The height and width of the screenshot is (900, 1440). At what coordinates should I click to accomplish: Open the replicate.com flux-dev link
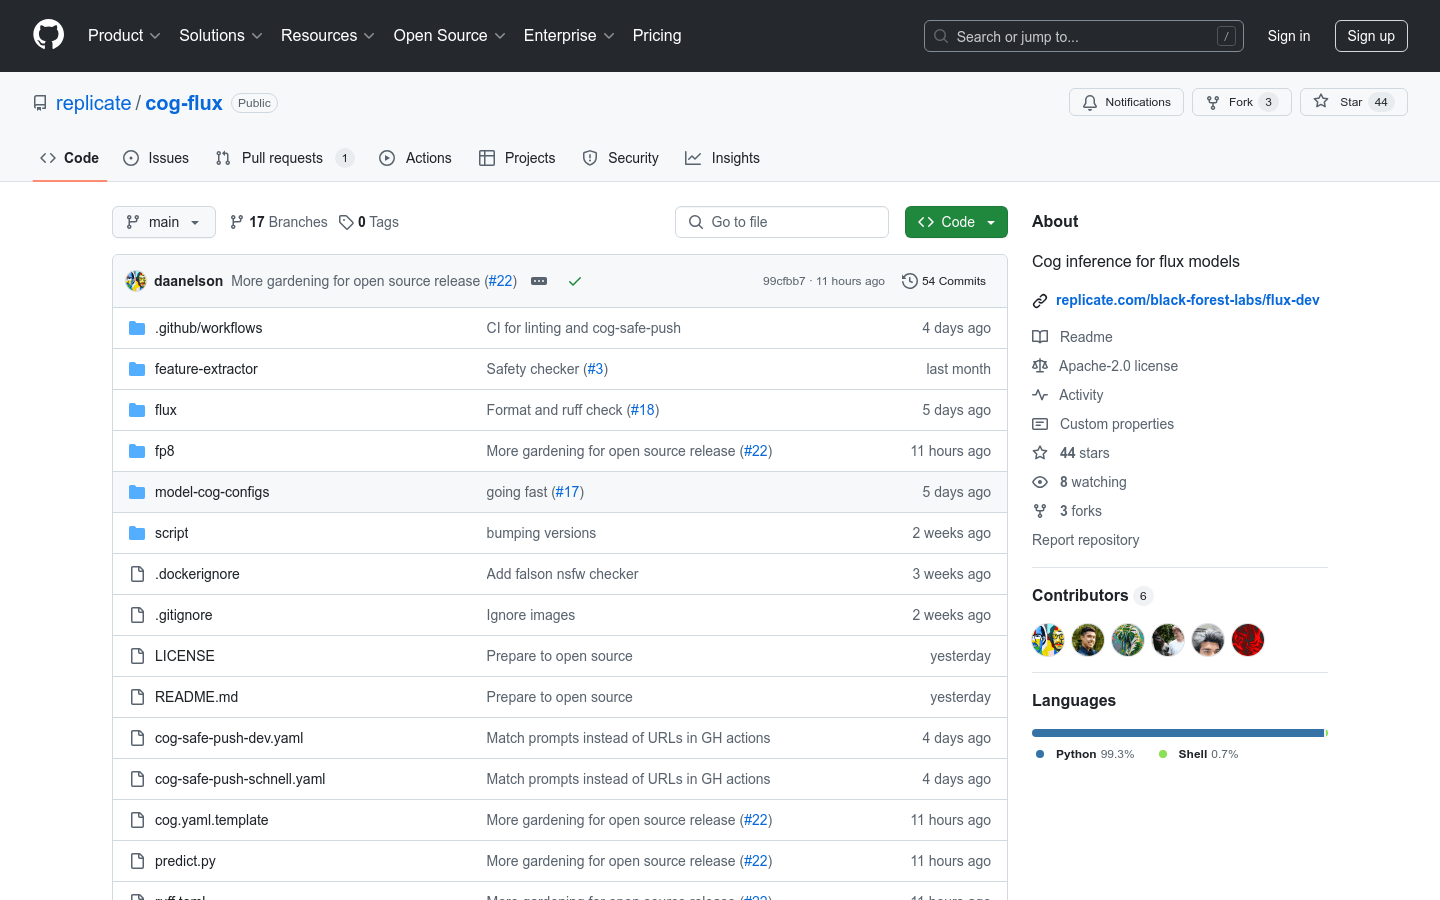[x=1187, y=300]
